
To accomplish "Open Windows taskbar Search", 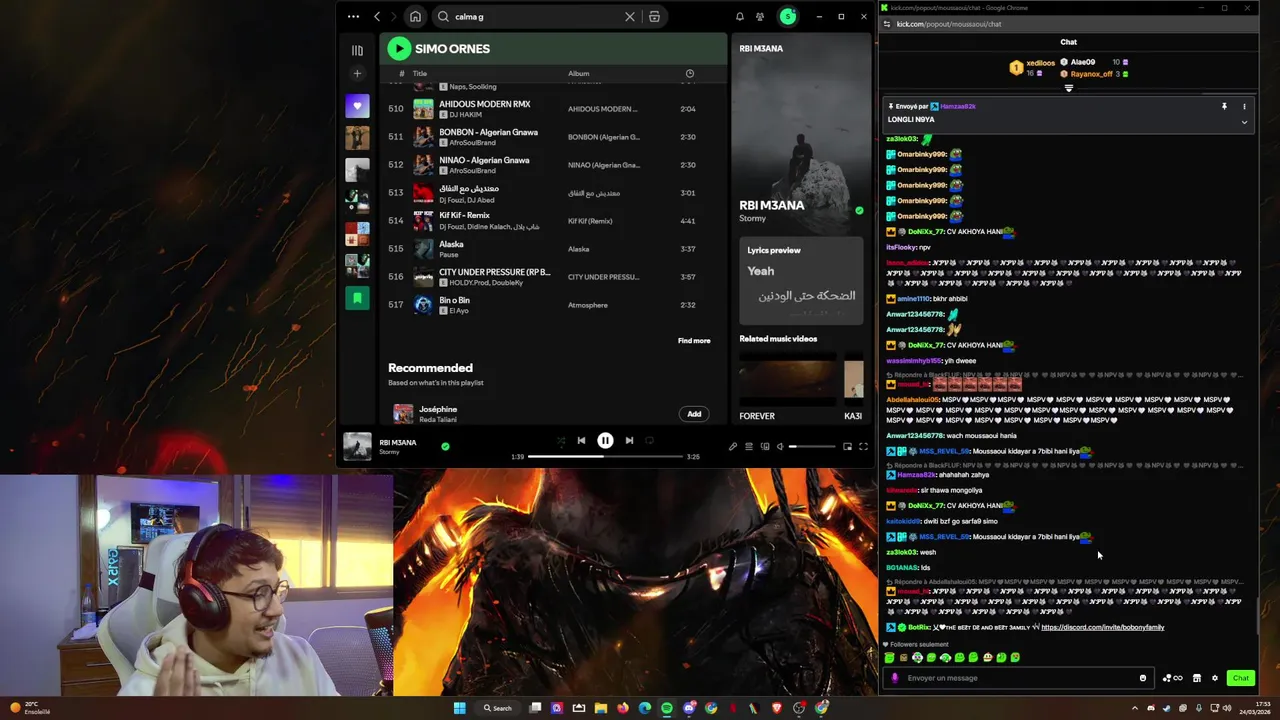I will 498,708.
